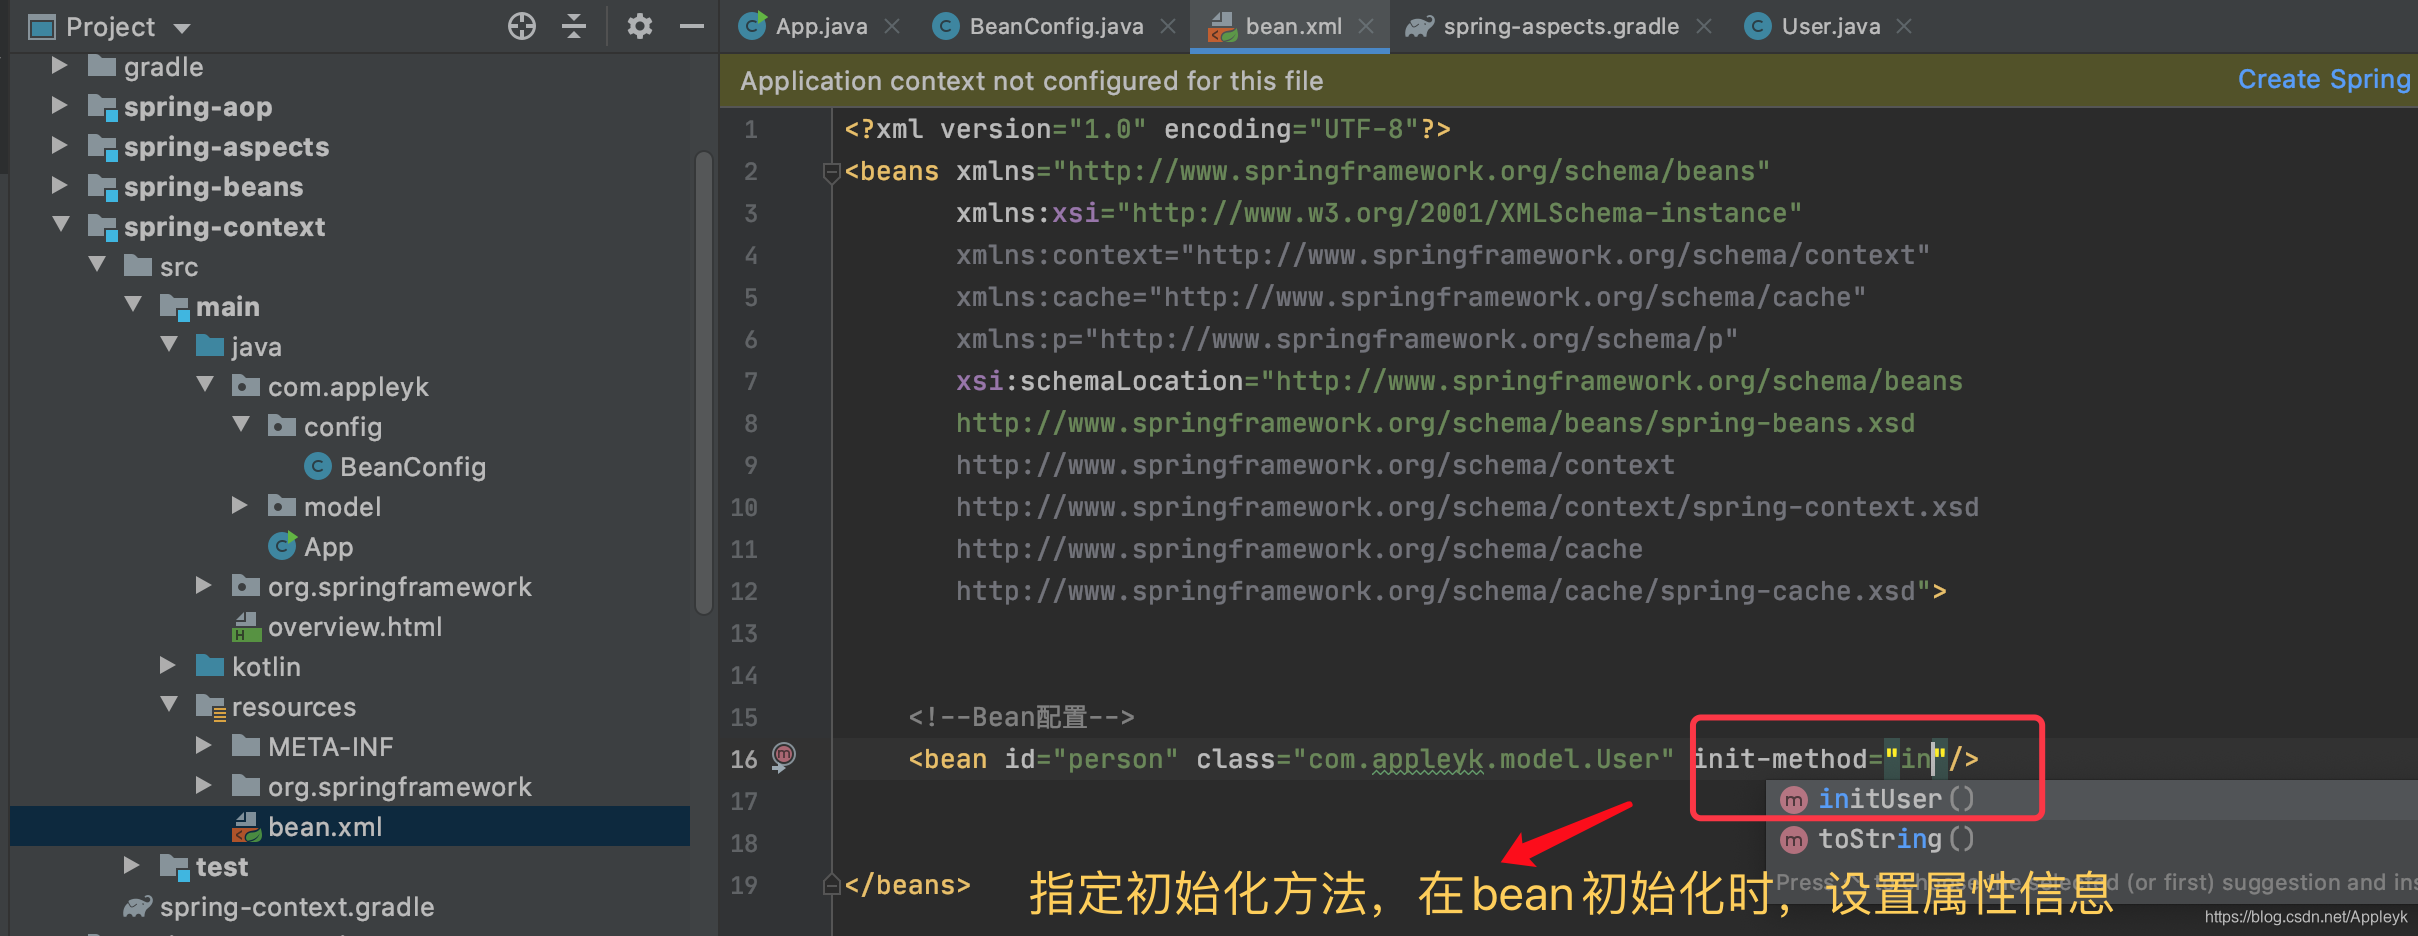This screenshot has width=2418, height=936.
Task: Click the bean.xml file icon in tree
Action: pos(246,827)
